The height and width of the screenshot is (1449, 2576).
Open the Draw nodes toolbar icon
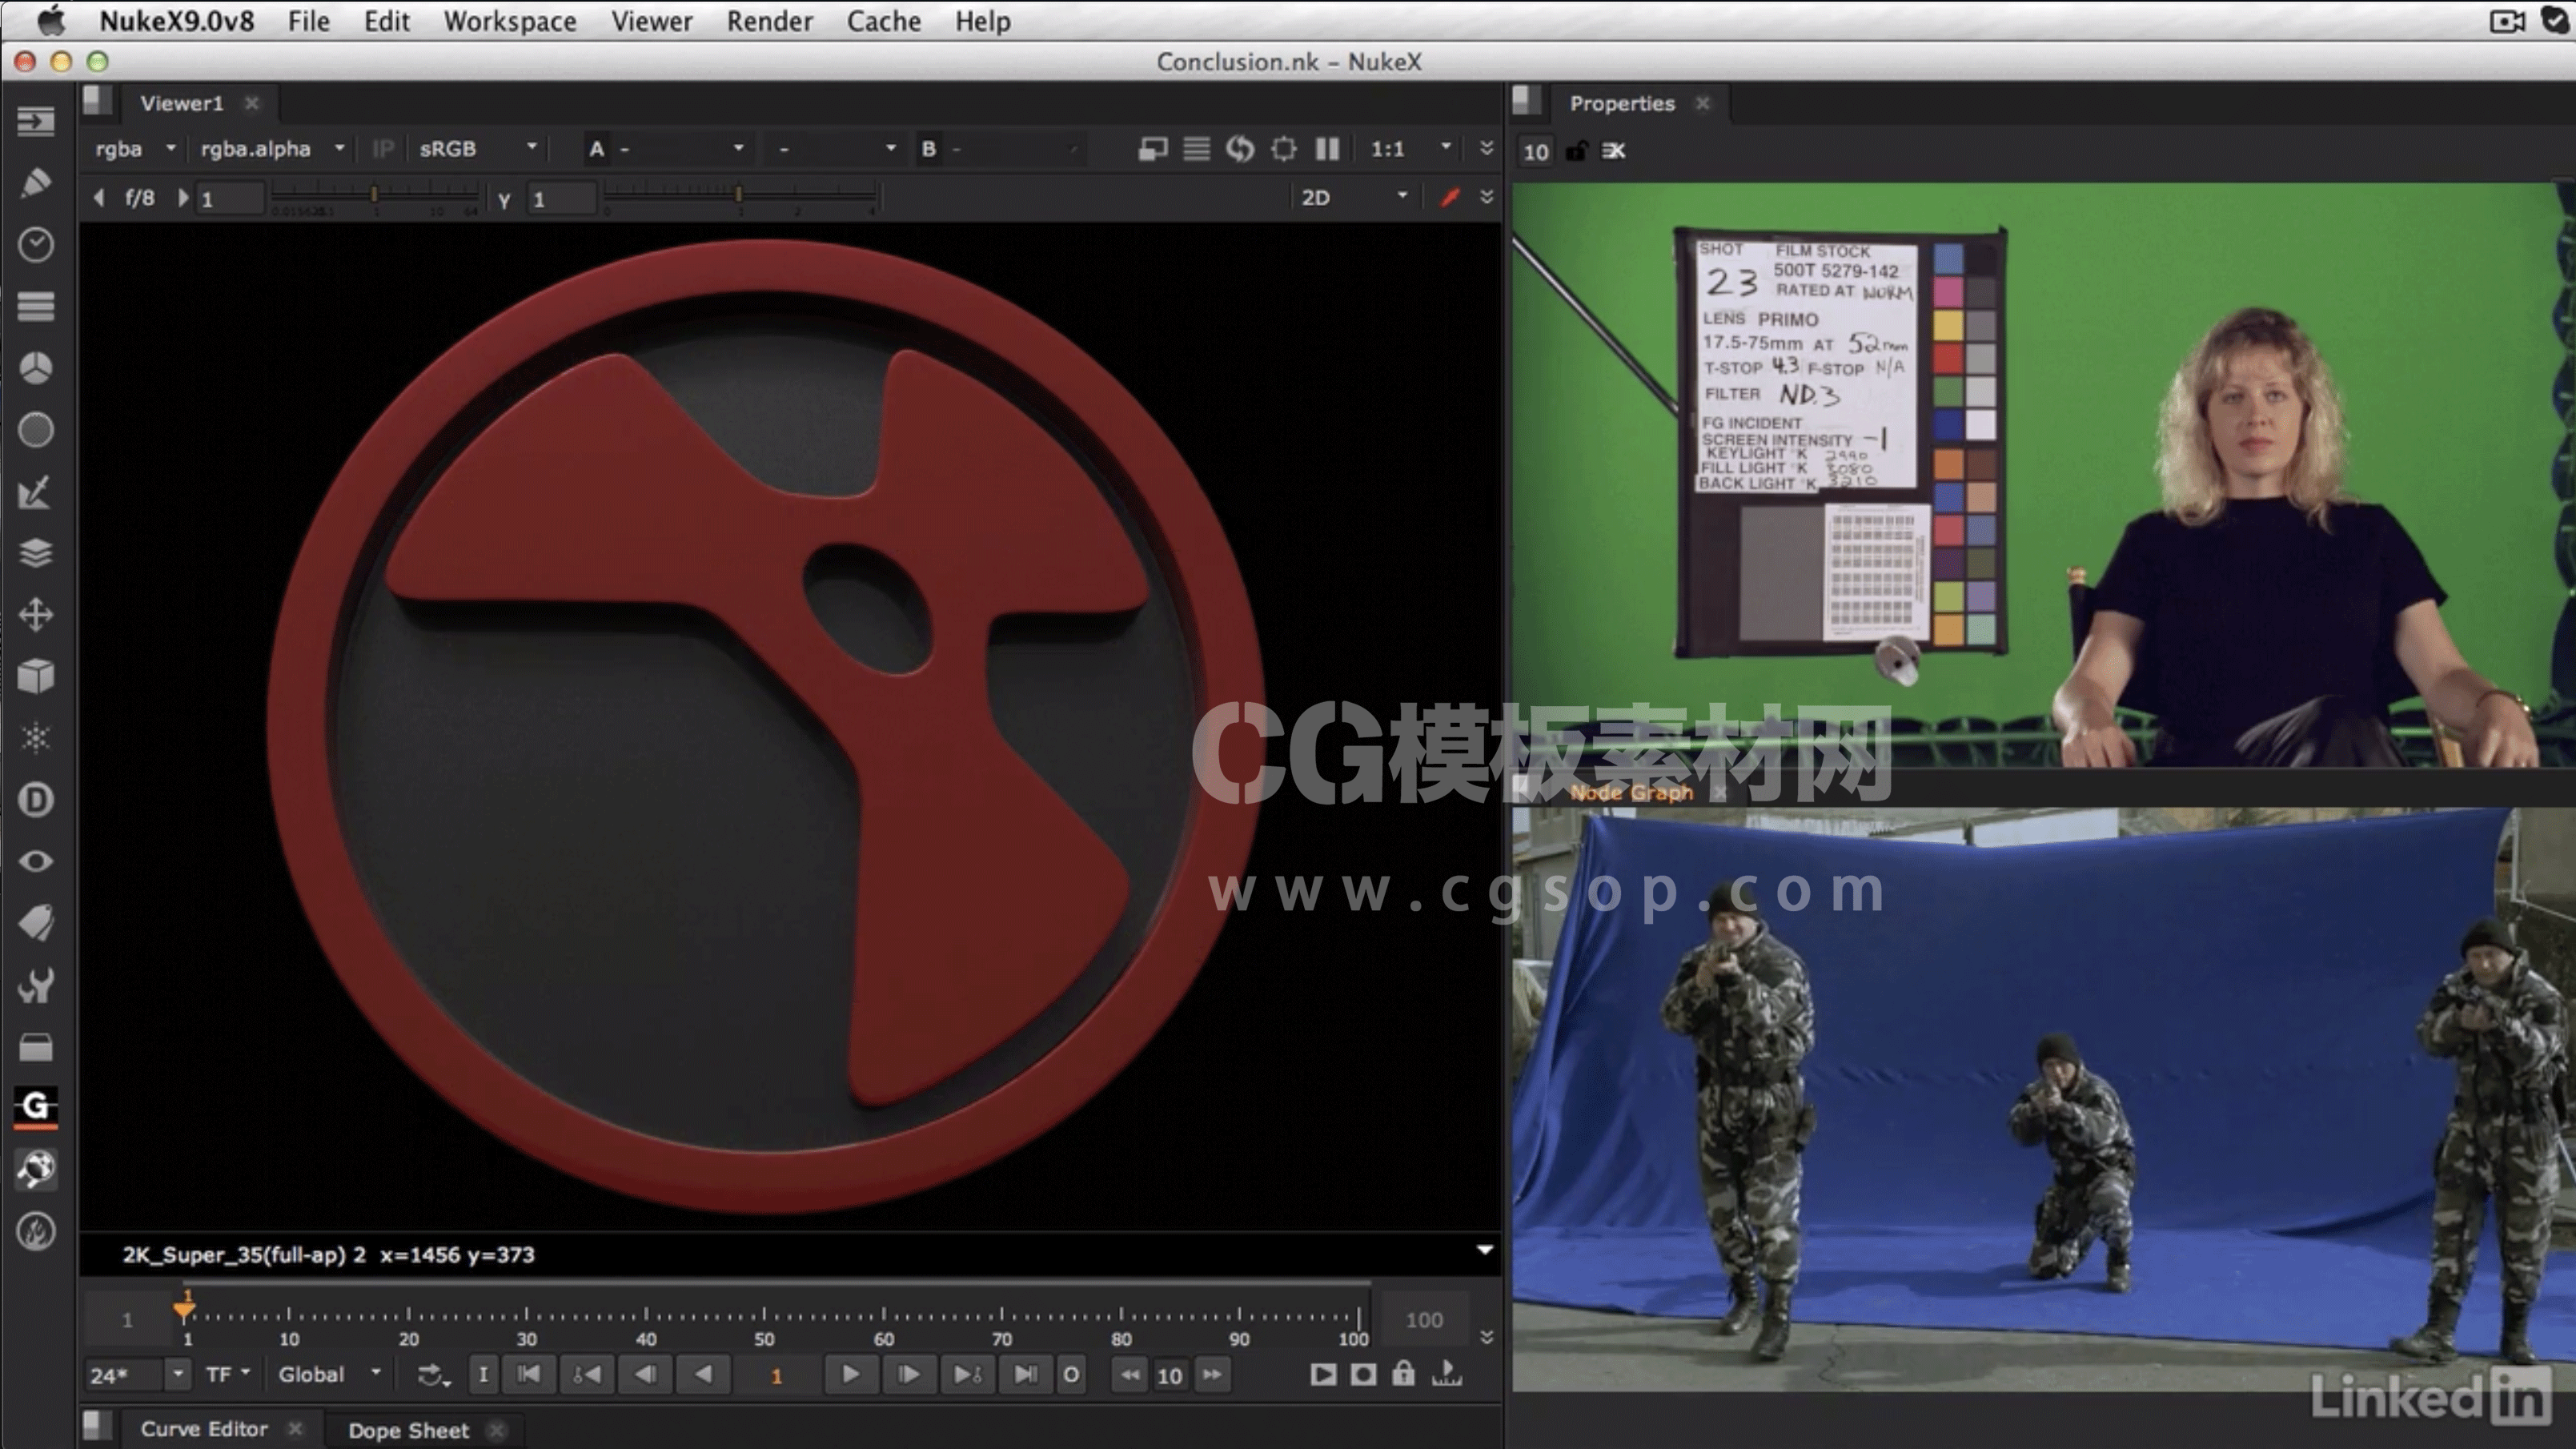point(36,183)
